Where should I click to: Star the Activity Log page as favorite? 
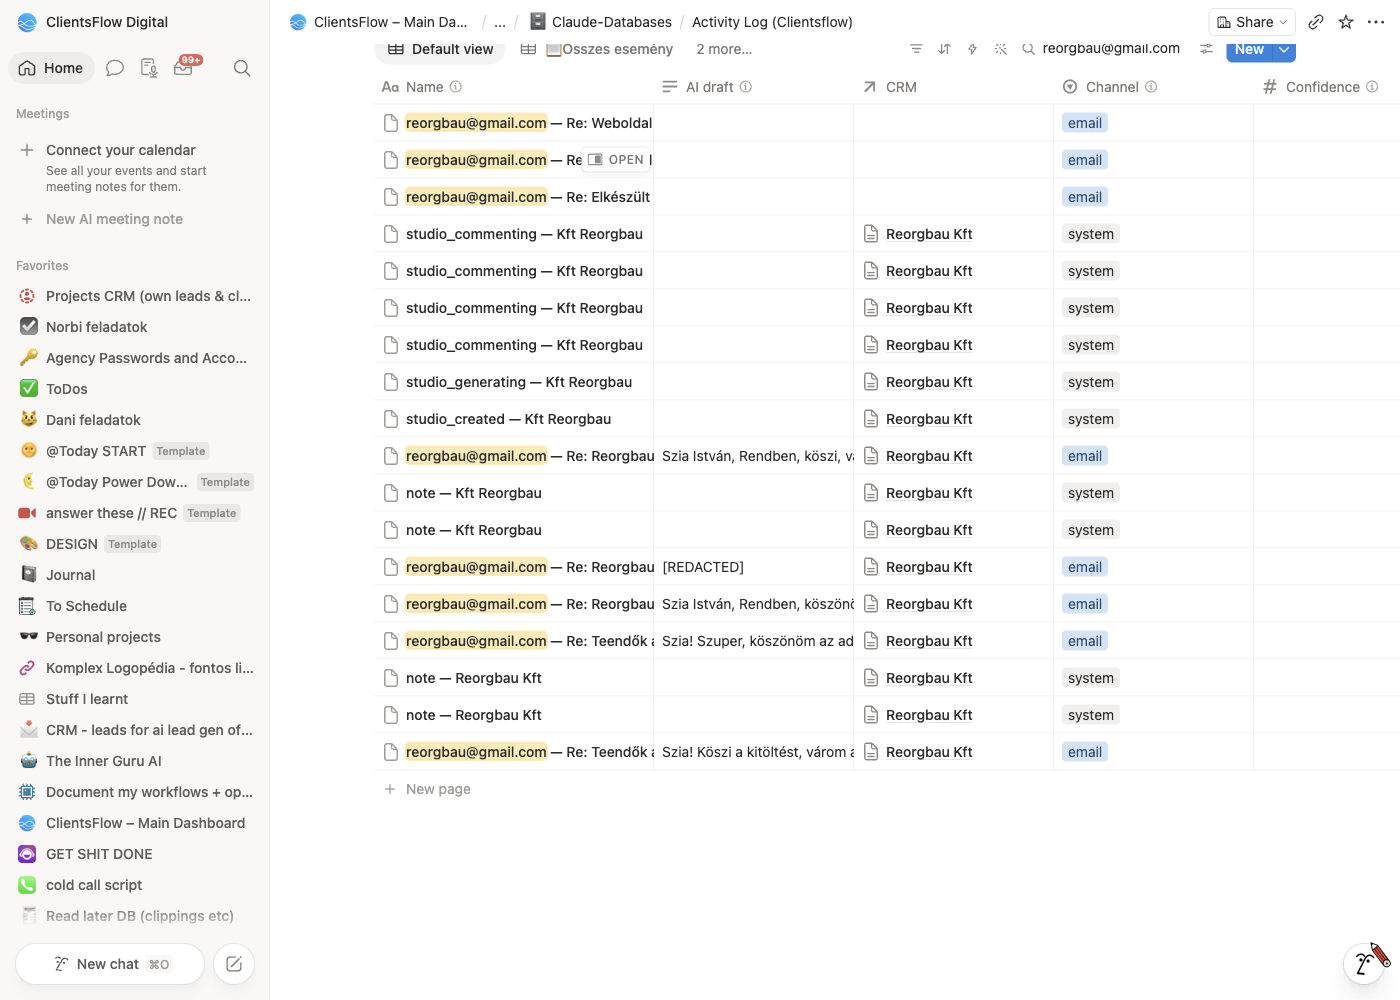[x=1346, y=22]
